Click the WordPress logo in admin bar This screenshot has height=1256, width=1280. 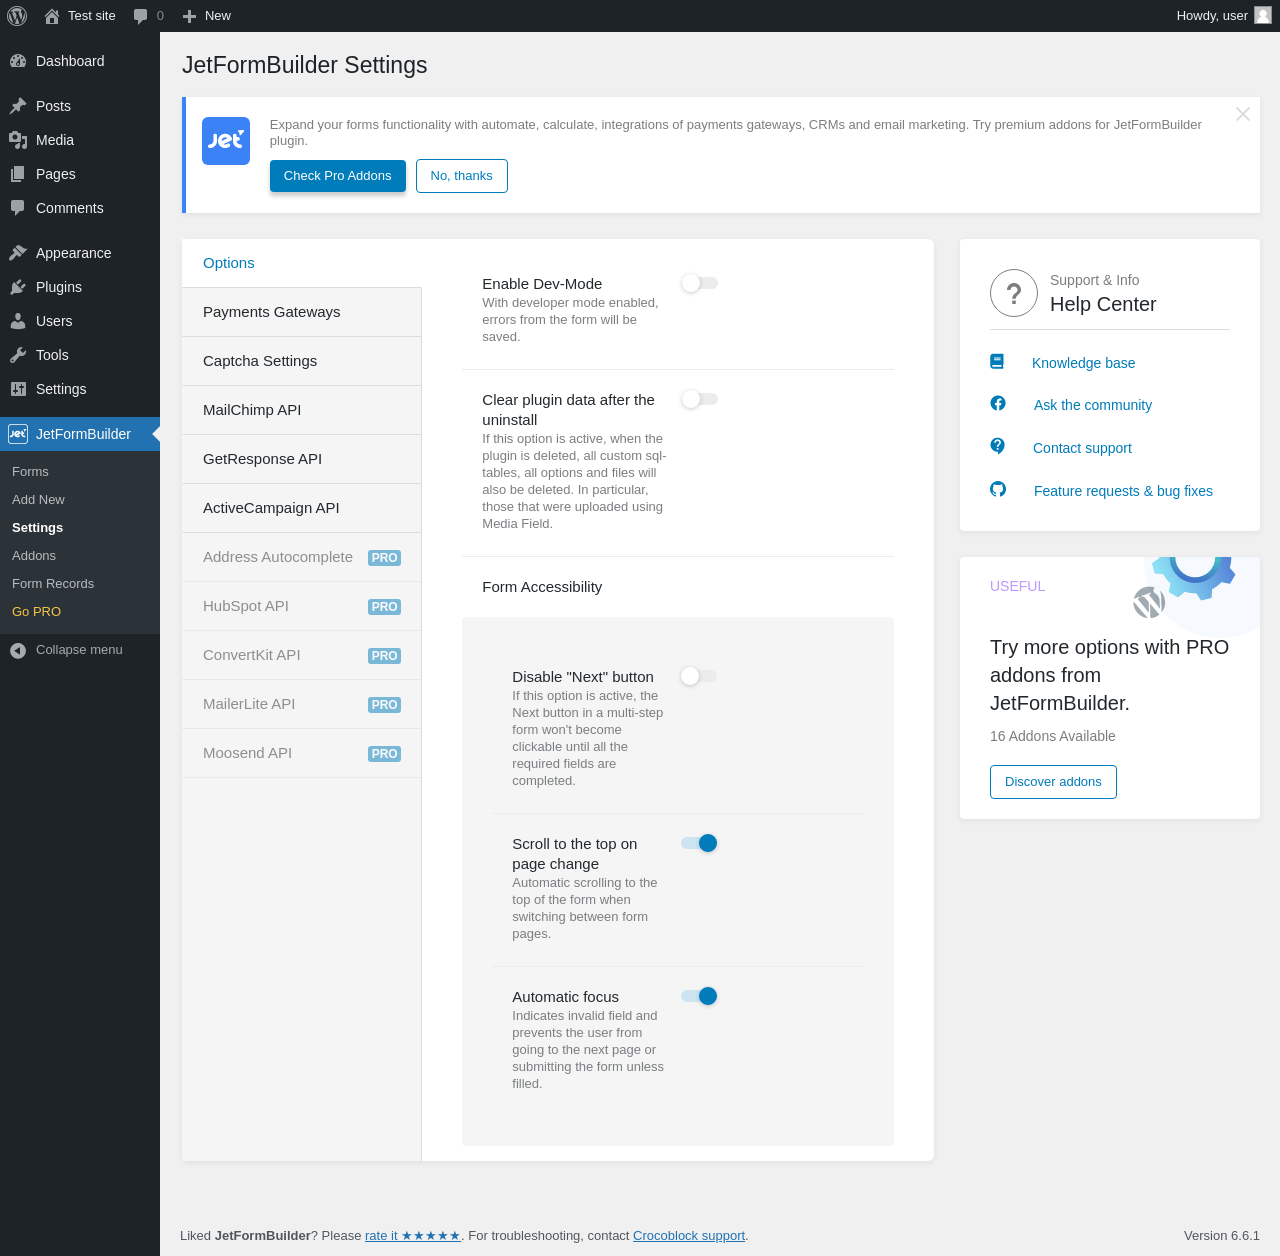coord(17,16)
